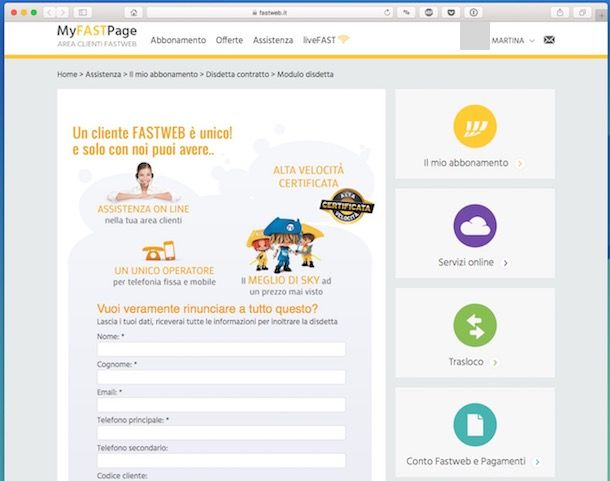Click 'Modulo disdetta' breadcrumb text

coord(305,74)
